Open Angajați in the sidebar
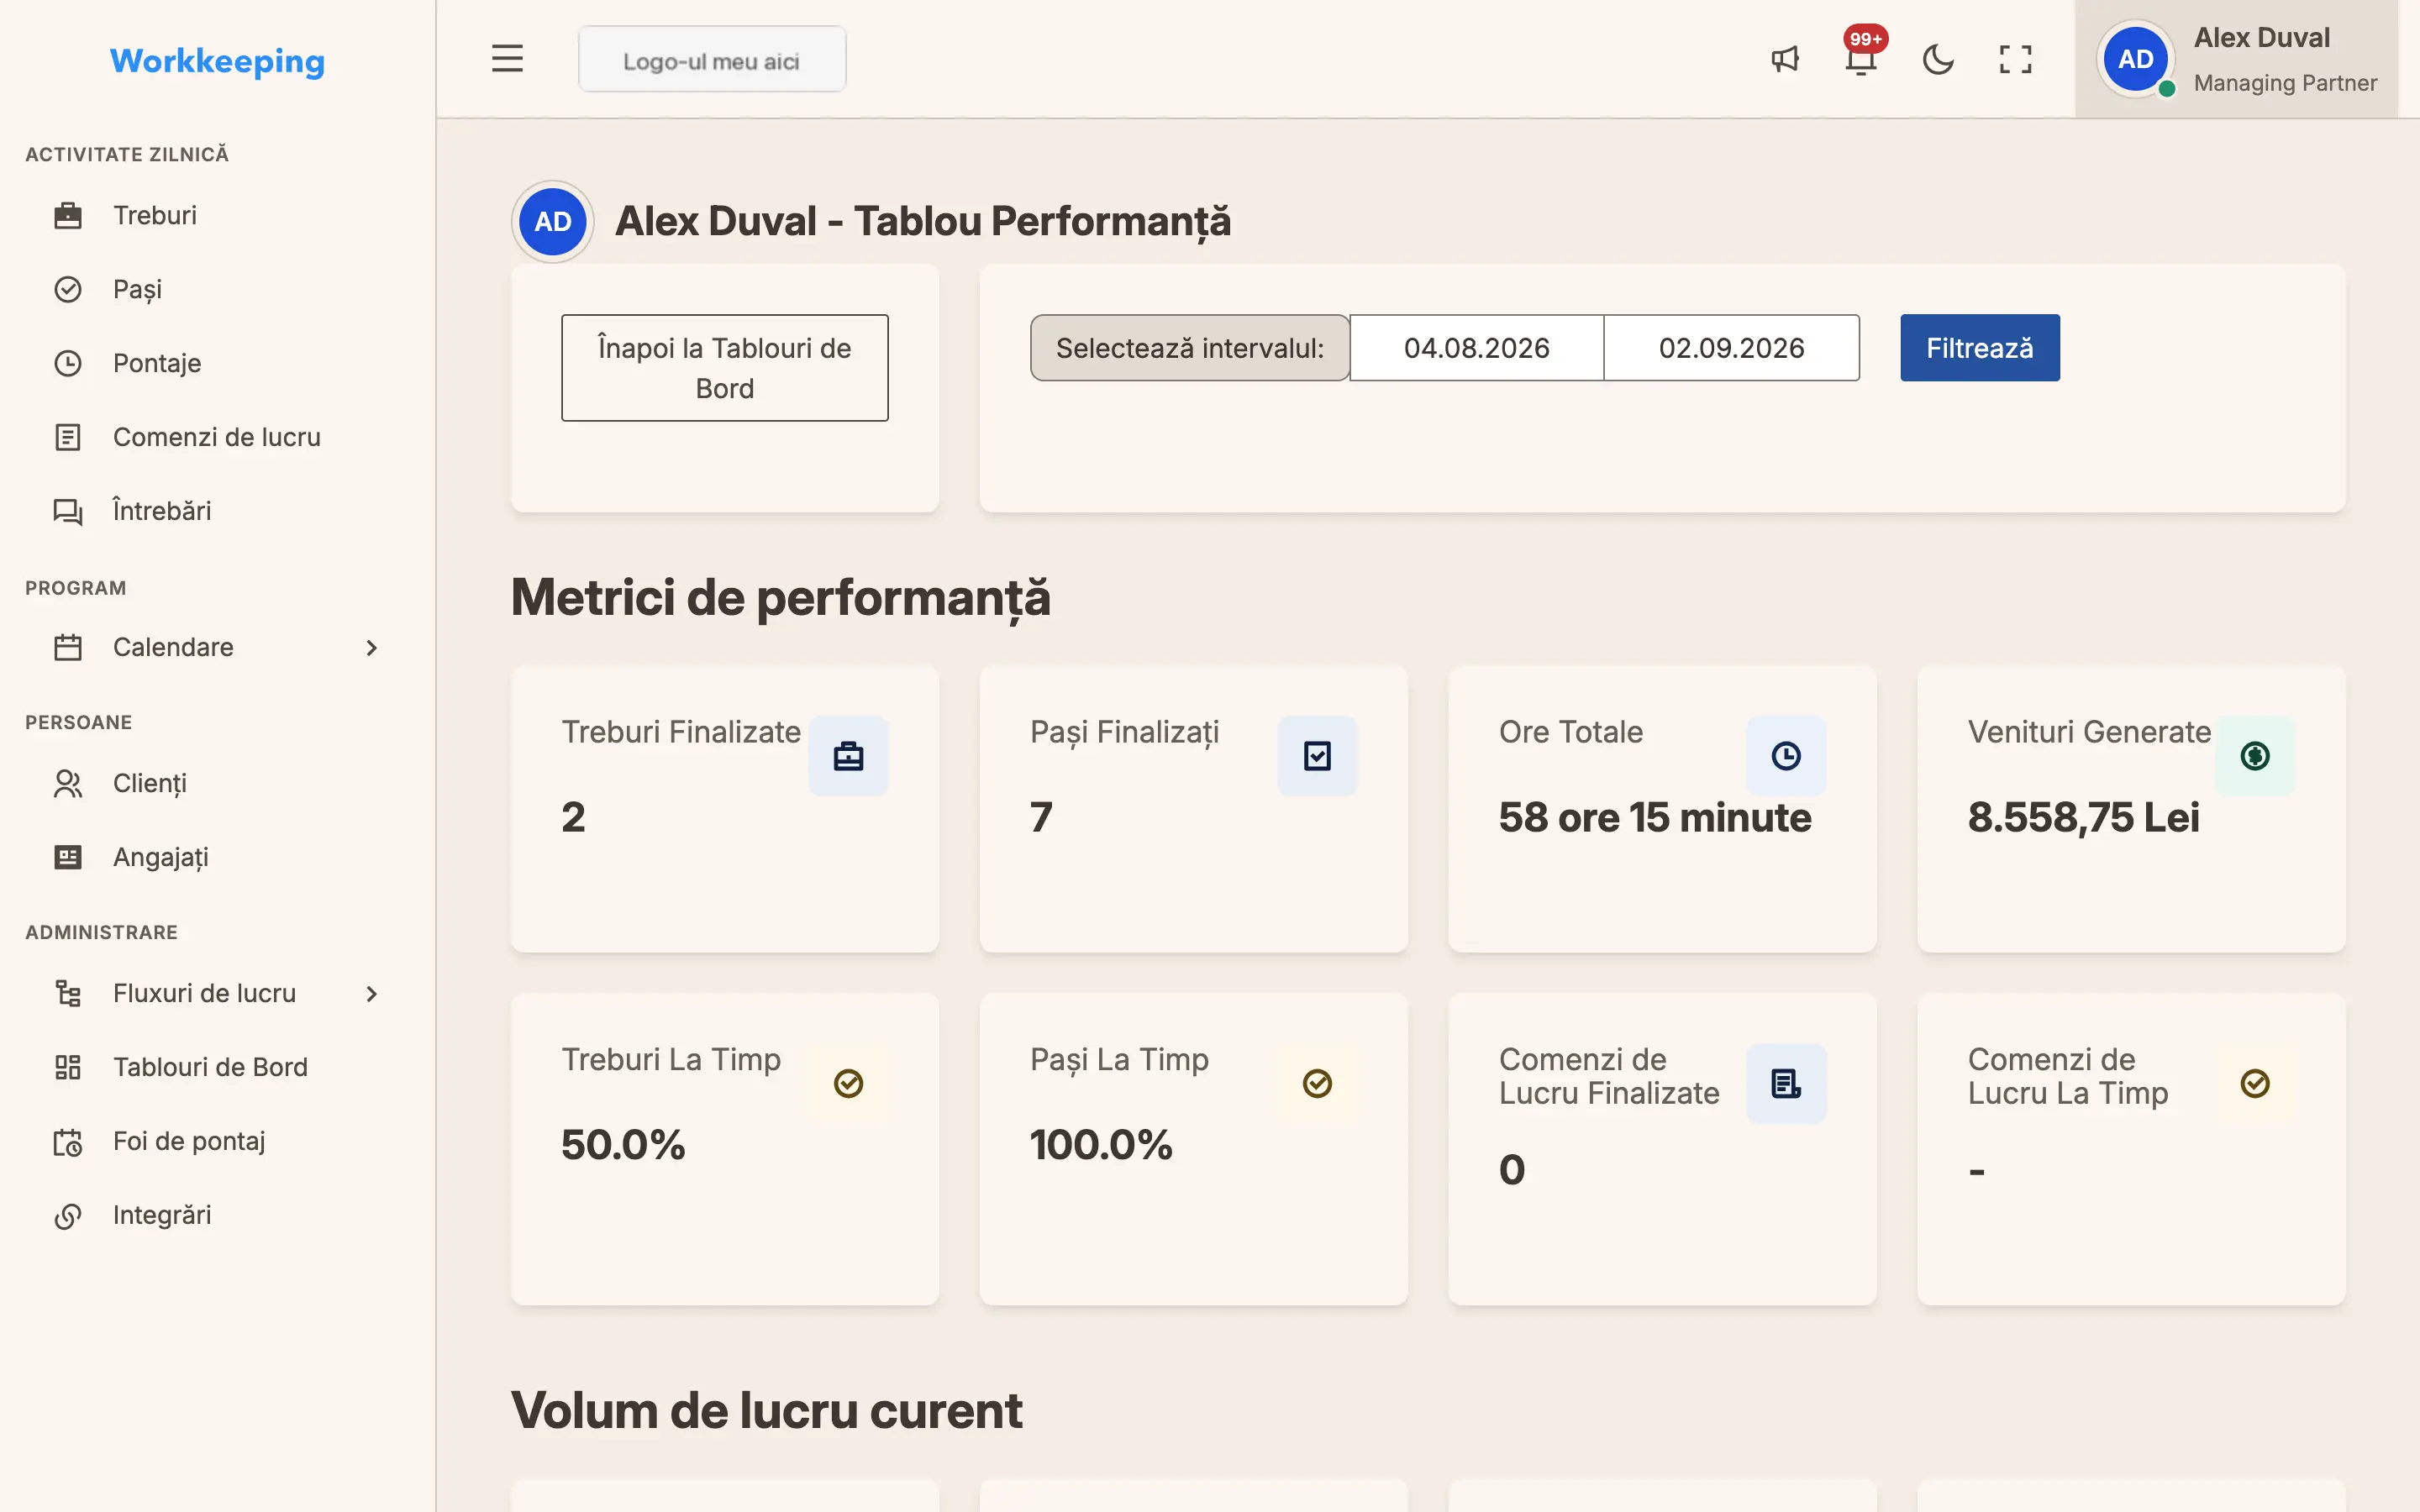The image size is (2420, 1512). [217, 857]
